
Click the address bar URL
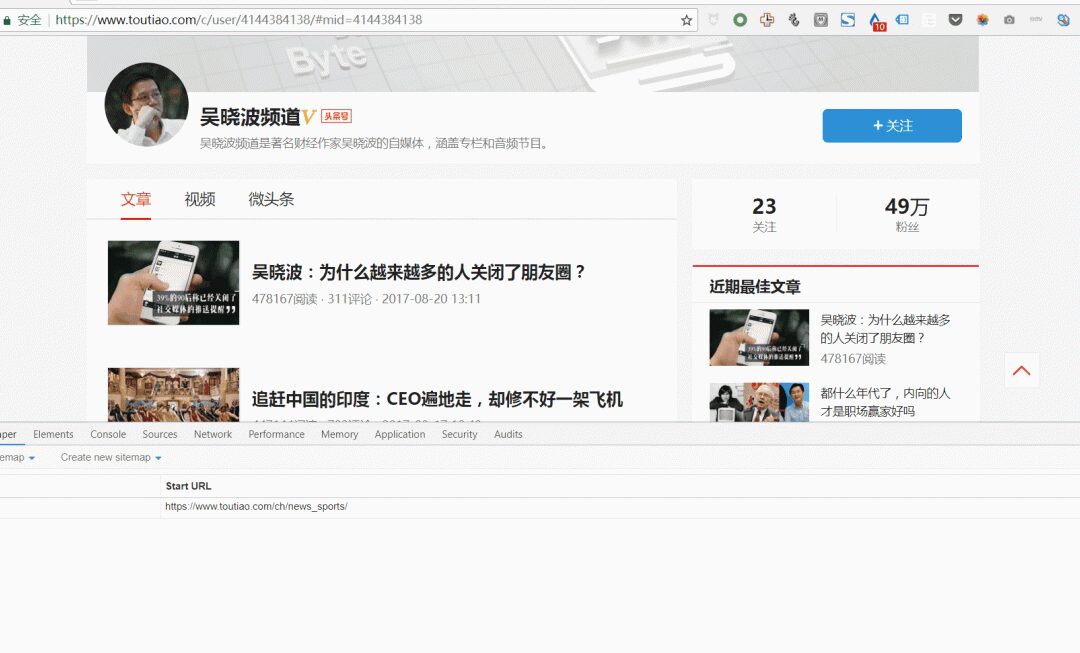click(x=238, y=20)
